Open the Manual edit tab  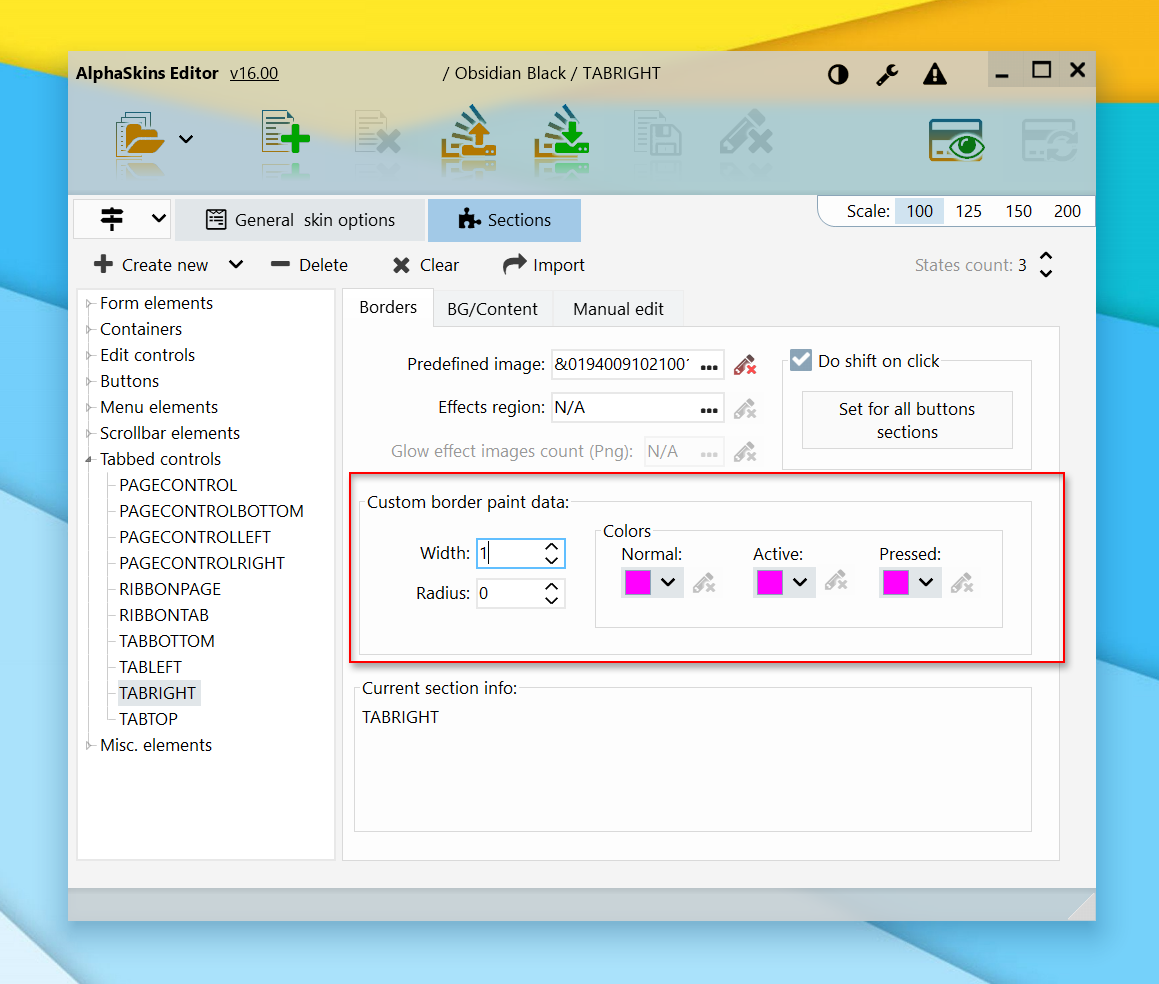pos(619,309)
